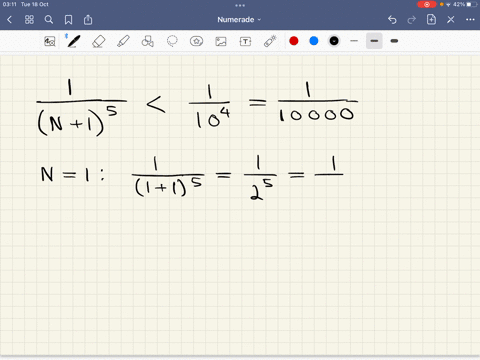Screen dimensions: 480x360
Task: Tap the battery status icon
Action: (472, 4)
